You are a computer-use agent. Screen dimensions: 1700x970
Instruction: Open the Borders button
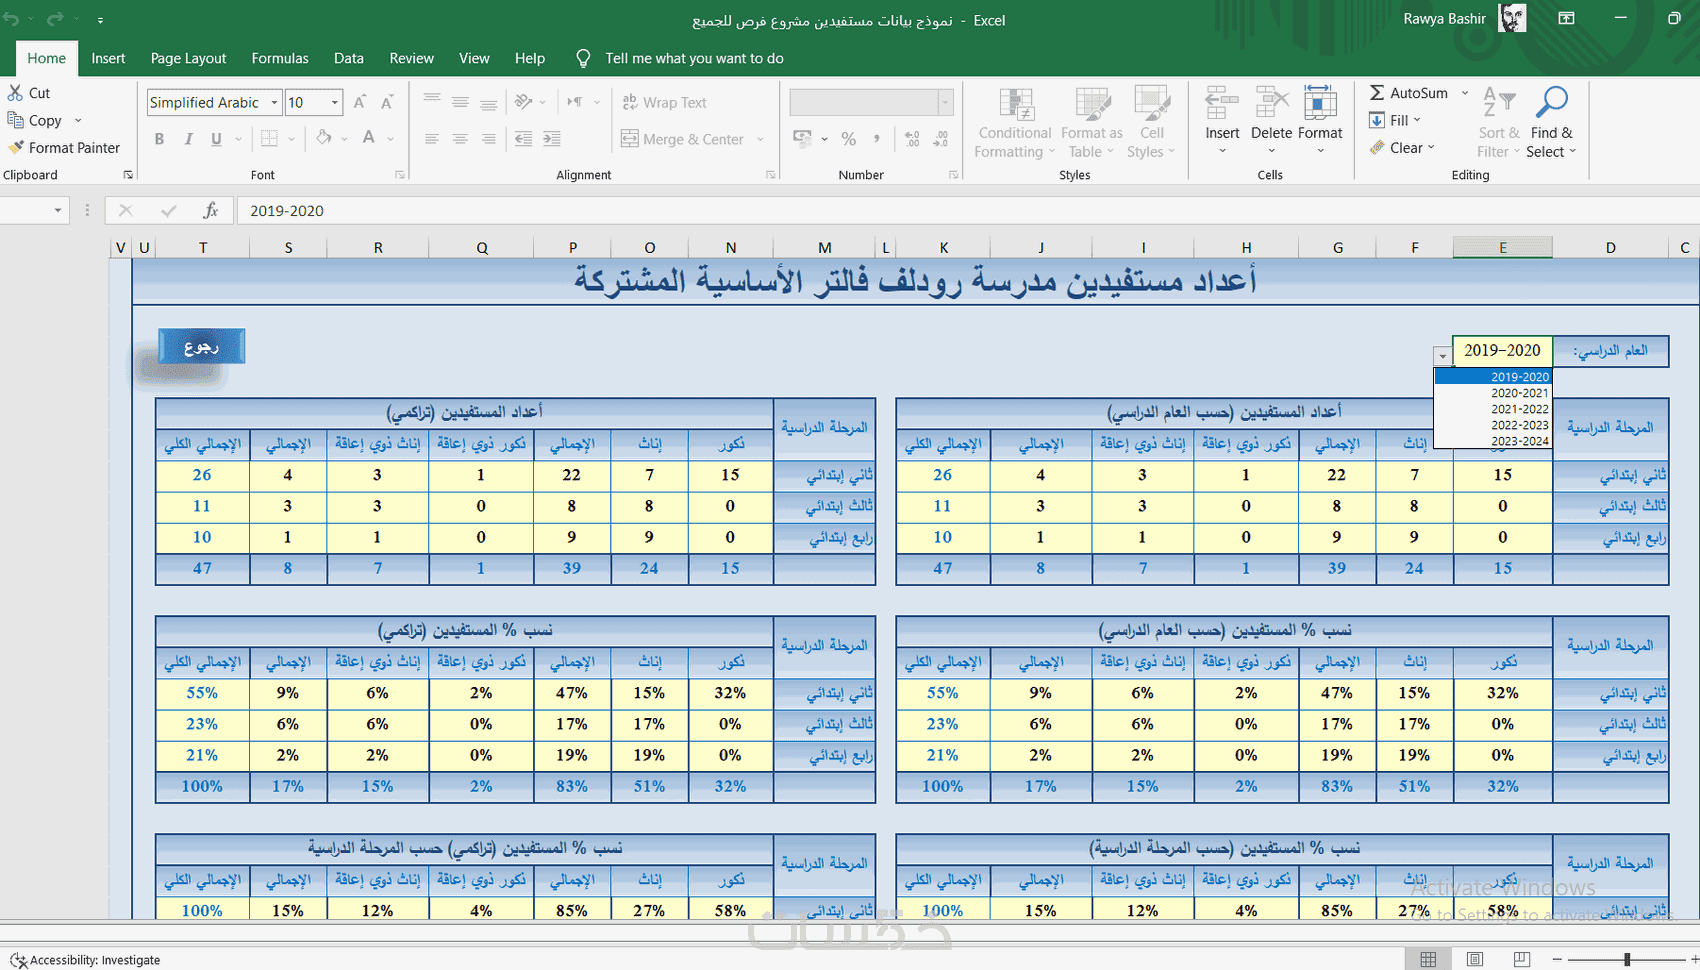point(269,138)
